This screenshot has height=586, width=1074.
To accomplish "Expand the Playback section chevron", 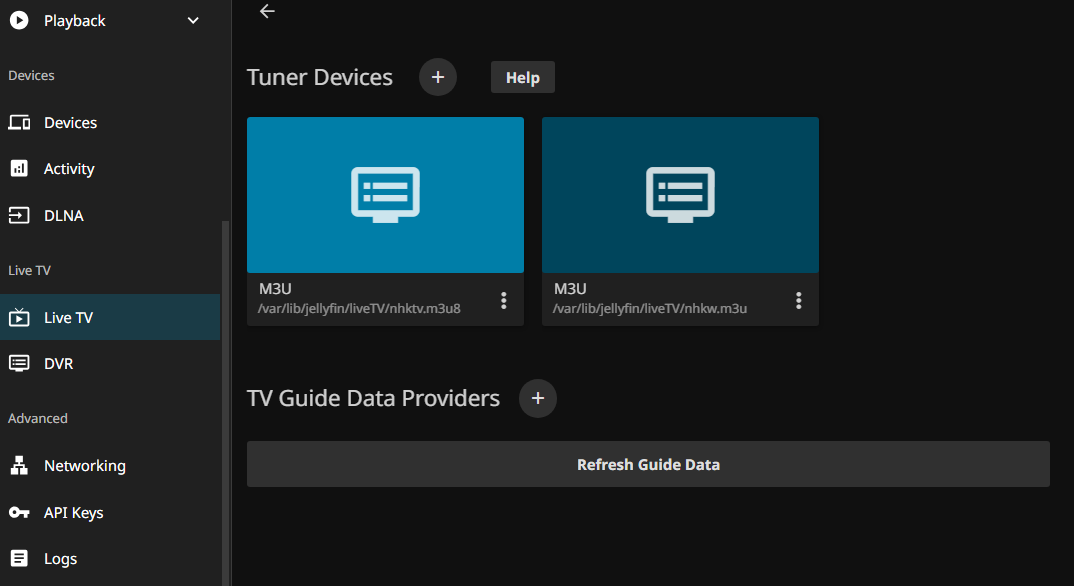I will (193, 21).
